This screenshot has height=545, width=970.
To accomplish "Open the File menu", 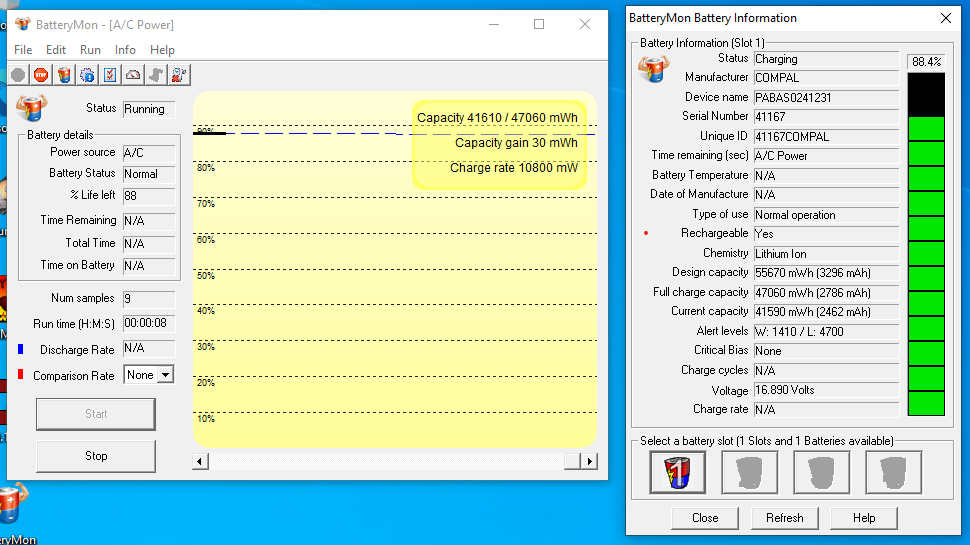I will [x=23, y=50].
